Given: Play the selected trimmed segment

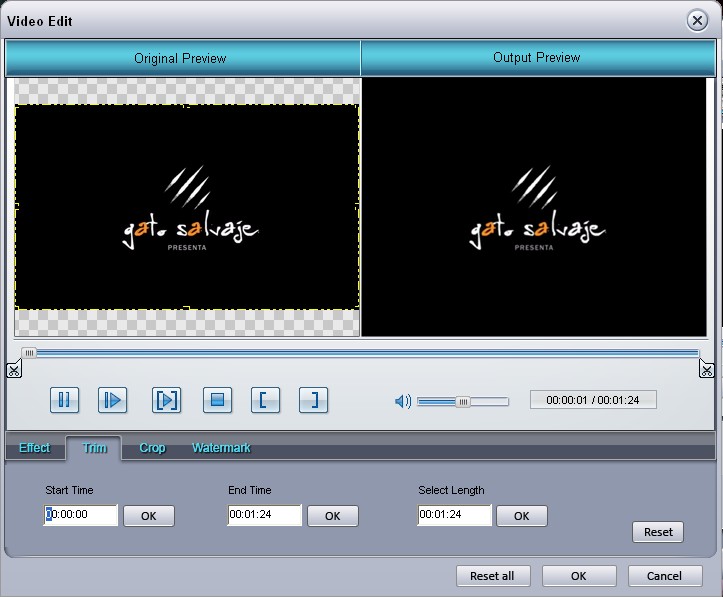Looking at the screenshot, I should pyautogui.click(x=166, y=400).
